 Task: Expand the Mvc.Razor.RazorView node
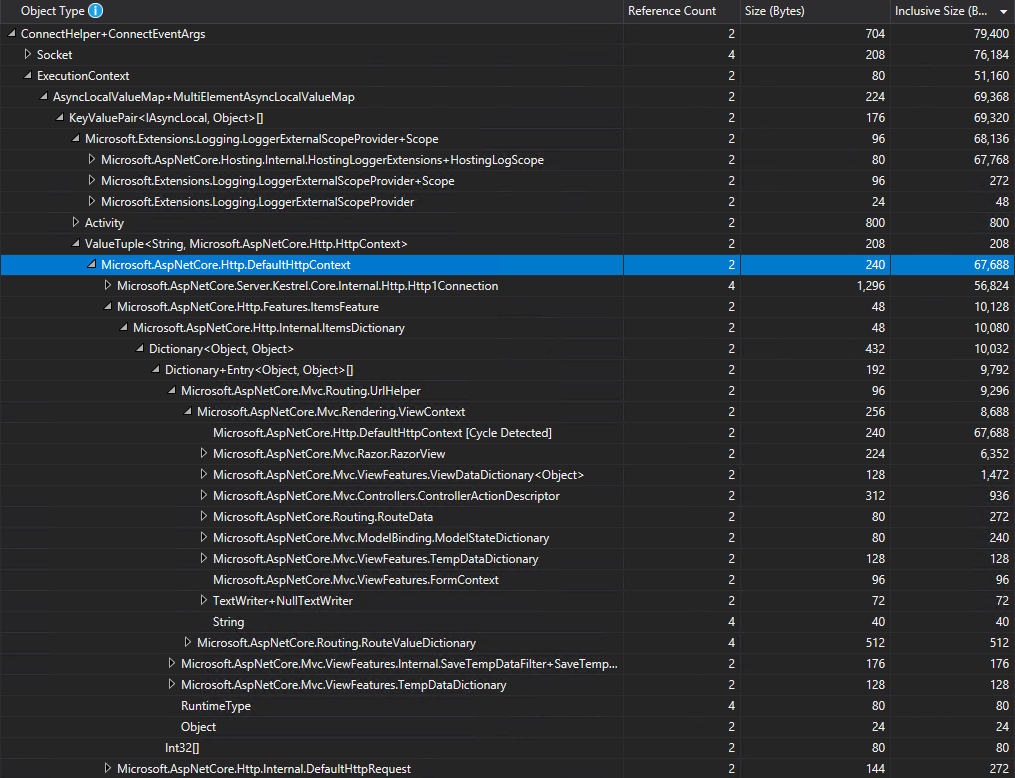[204, 453]
